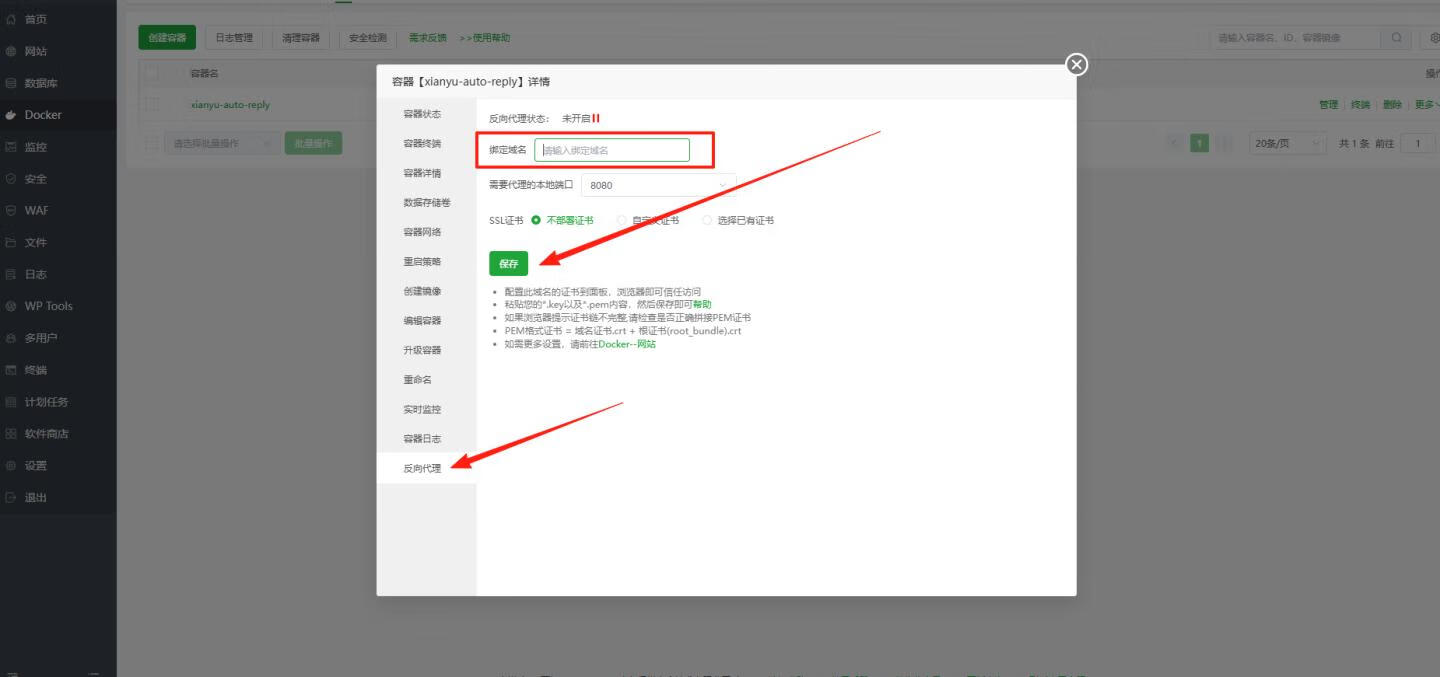Click the users icon beside 多用户
The width and height of the screenshot is (1440, 677).
11,338
